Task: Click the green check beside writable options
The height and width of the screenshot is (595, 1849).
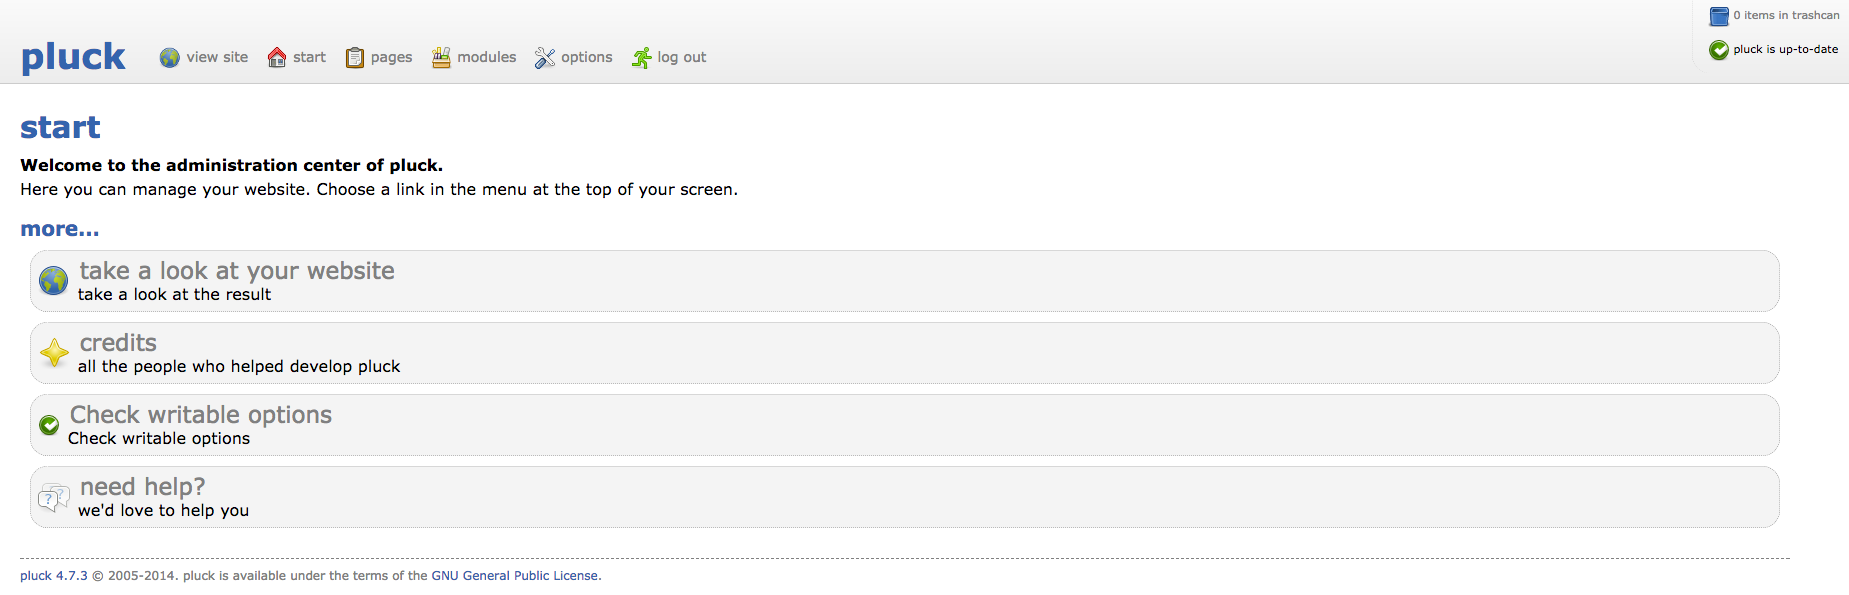Action: click(49, 425)
